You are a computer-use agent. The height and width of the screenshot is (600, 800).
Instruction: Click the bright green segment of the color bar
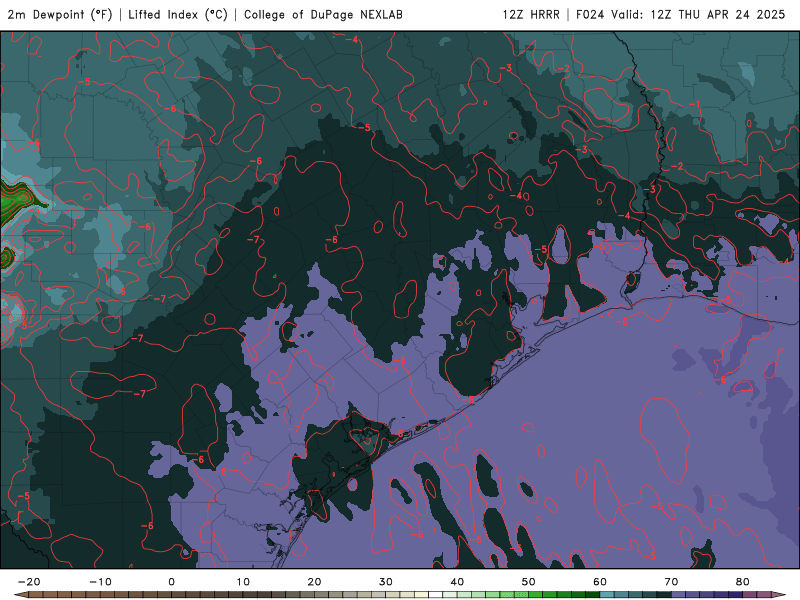[536, 595]
